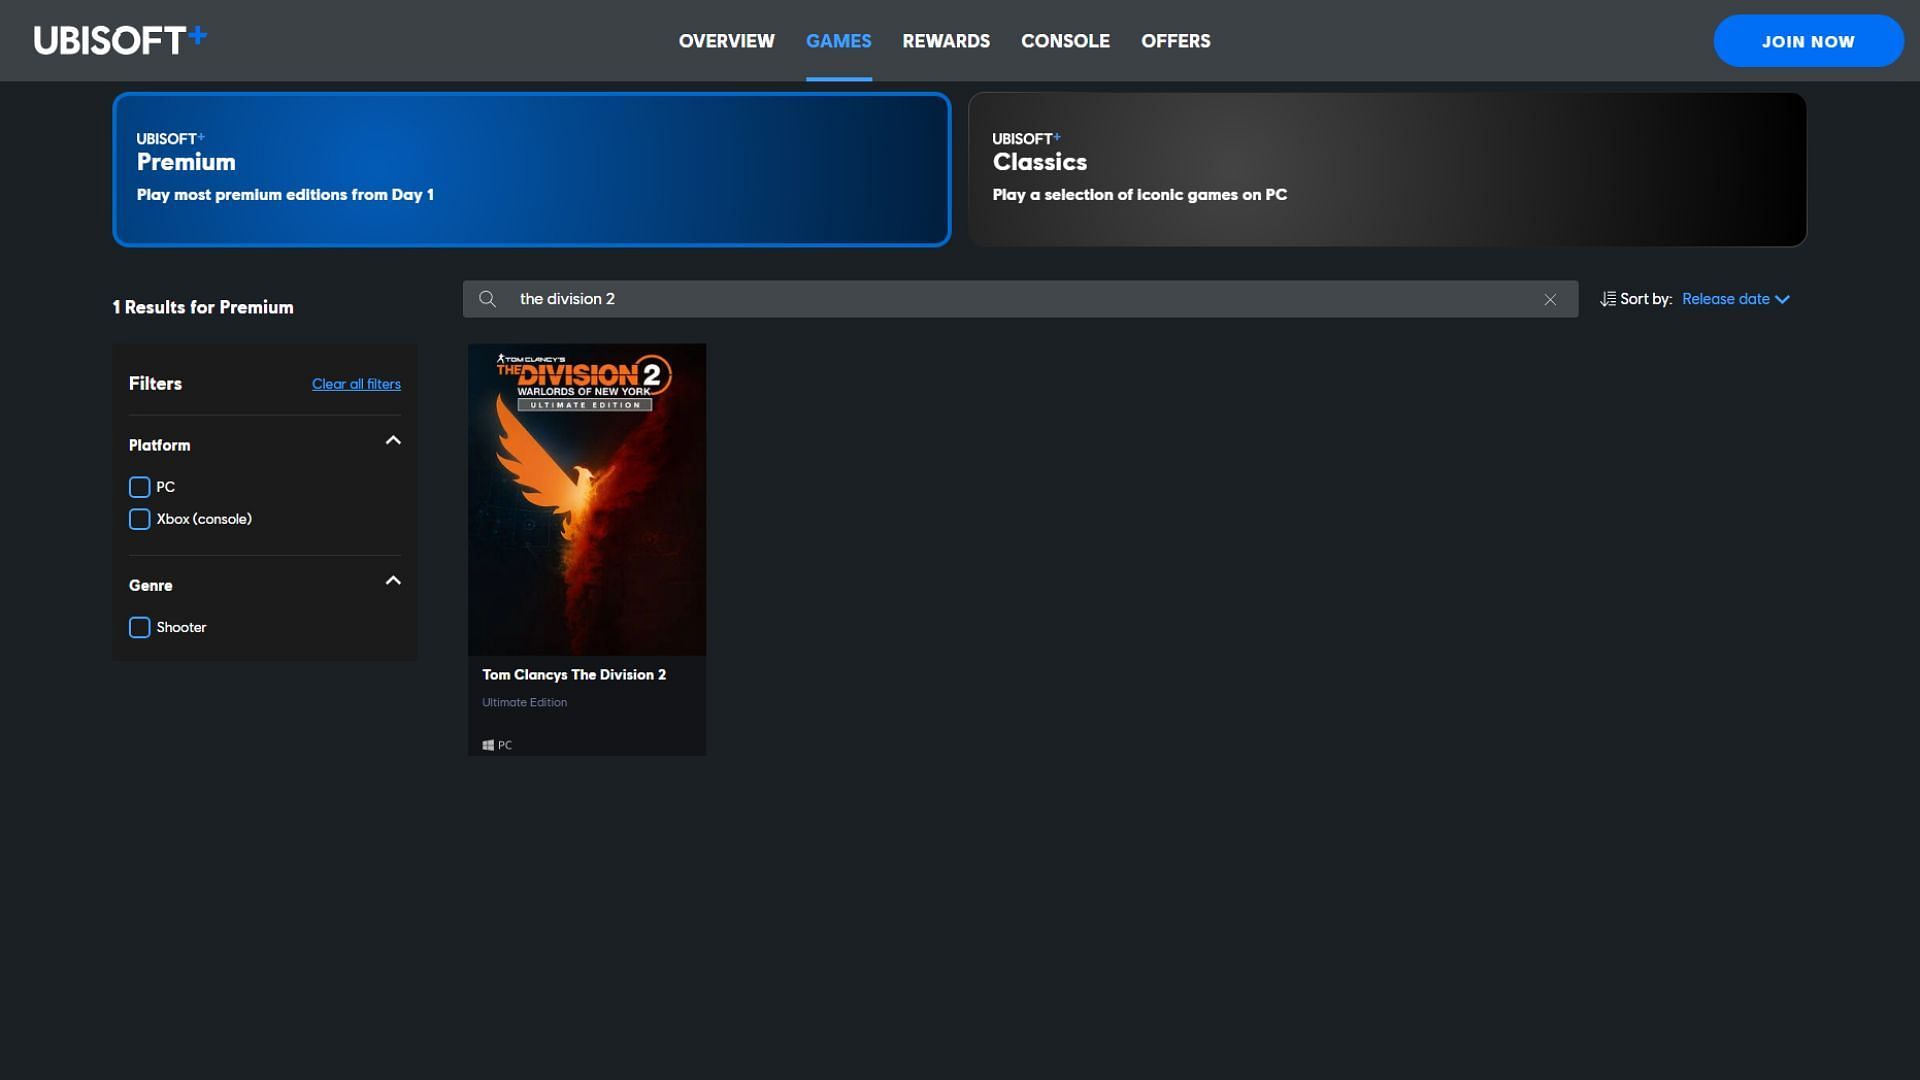Click the 1 Results for Premium text
Screen dimensions: 1920x1080
tap(203, 307)
